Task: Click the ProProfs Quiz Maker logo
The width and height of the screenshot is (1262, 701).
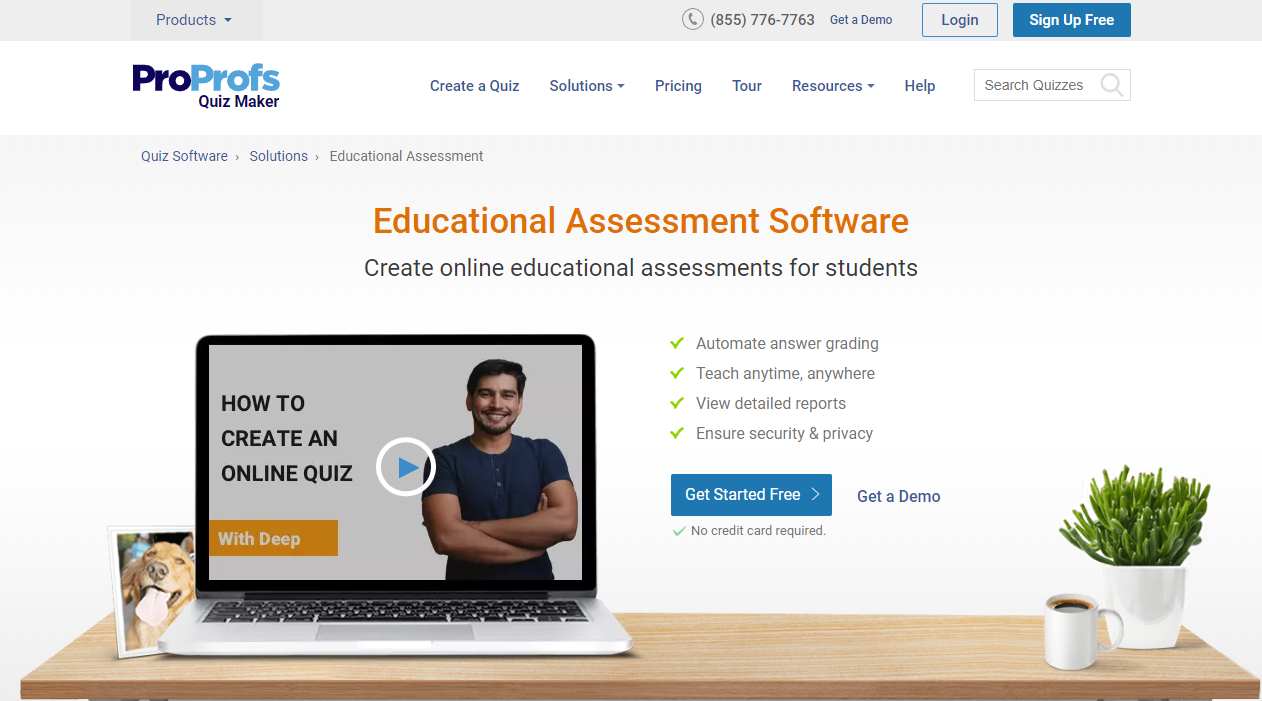Action: click(206, 86)
